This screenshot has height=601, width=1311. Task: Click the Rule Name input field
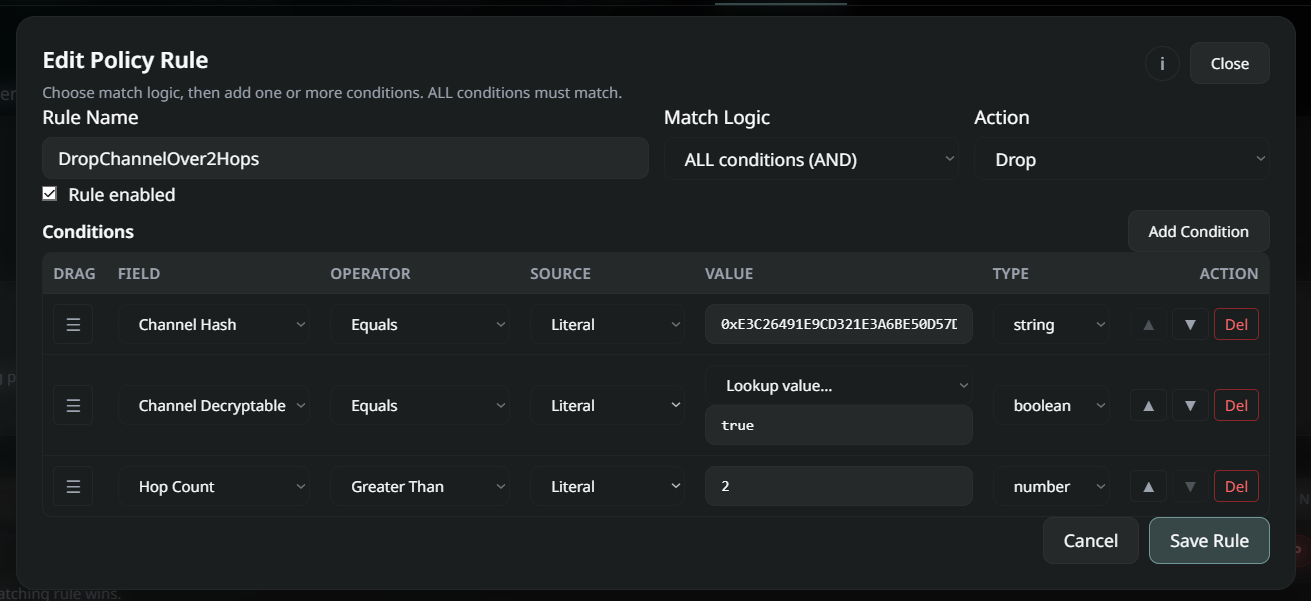(345, 159)
